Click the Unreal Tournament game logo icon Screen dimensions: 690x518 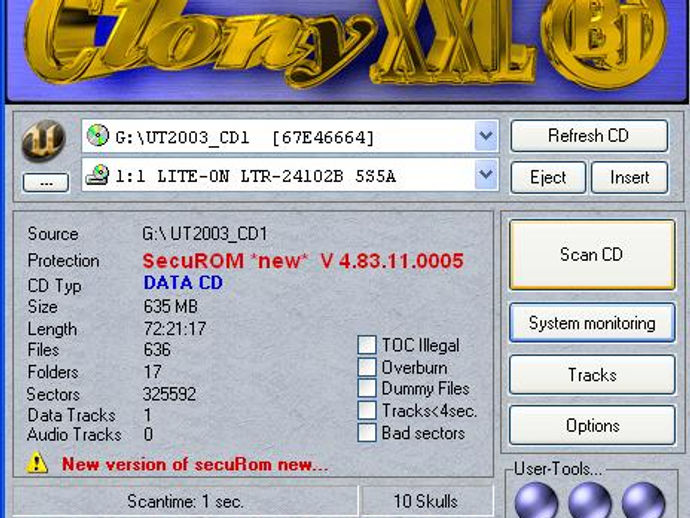(x=44, y=141)
